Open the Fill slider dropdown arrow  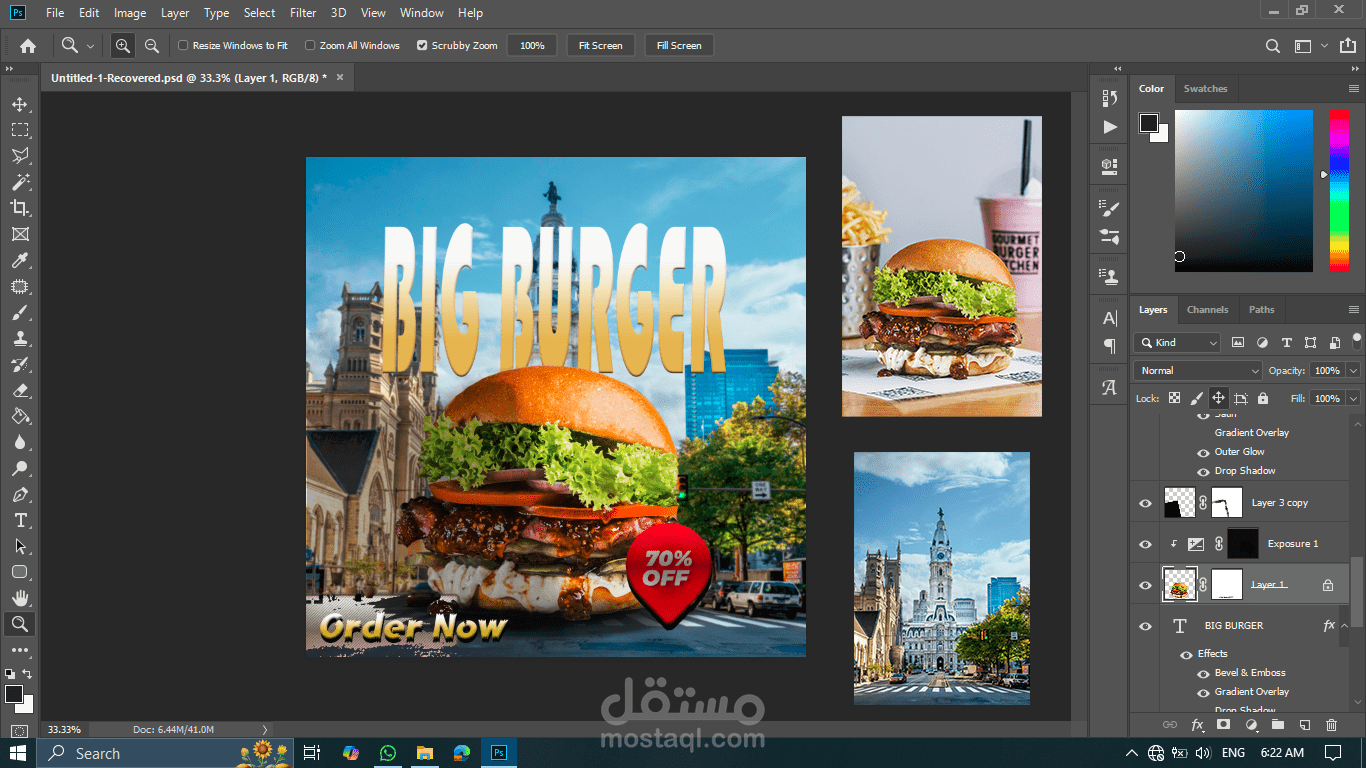(1354, 398)
